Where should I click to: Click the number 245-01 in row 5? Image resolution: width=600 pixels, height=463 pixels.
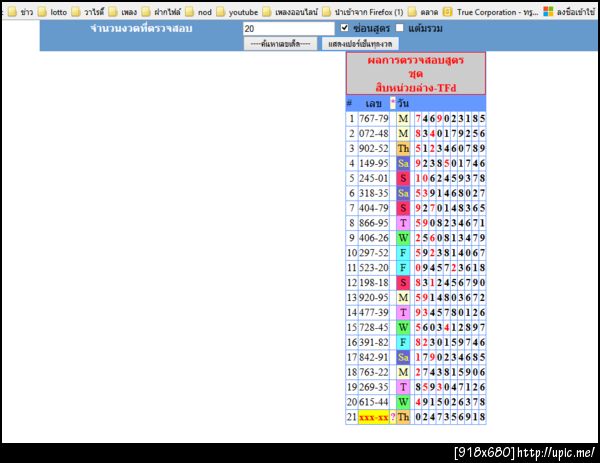[x=374, y=178]
